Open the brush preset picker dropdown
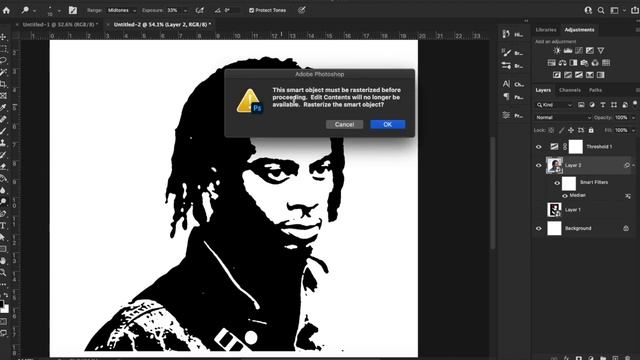 click(59, 11)
